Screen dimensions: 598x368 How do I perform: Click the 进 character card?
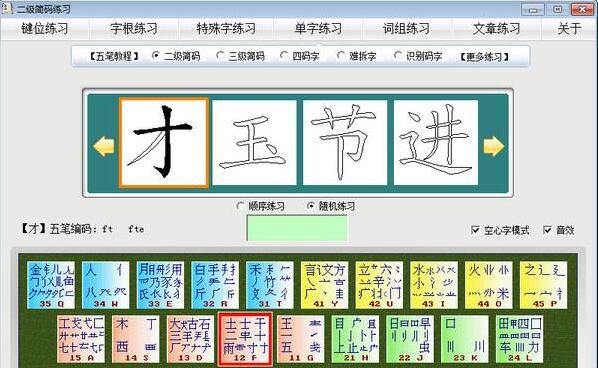(436, 143)
